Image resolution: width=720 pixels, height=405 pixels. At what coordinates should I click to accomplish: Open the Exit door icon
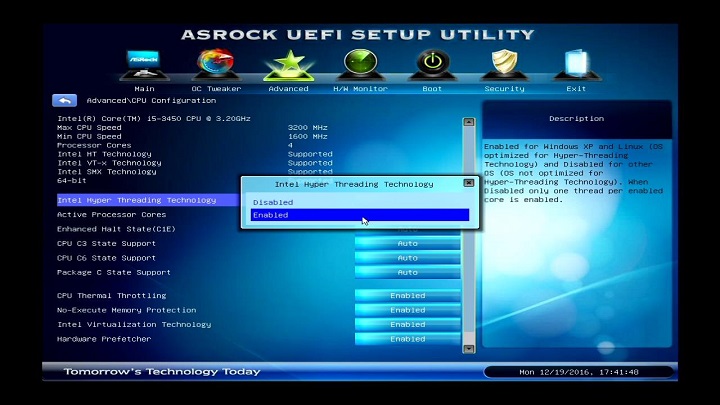point(576,63)
